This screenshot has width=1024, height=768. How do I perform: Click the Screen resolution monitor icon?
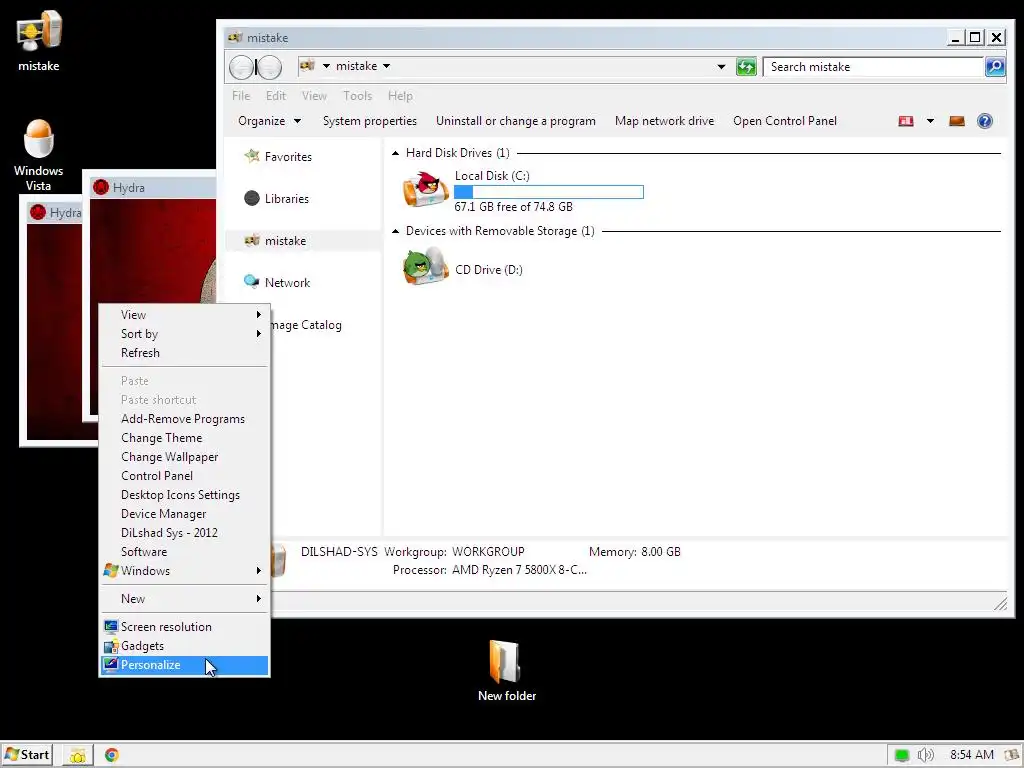tap(111, 626)
